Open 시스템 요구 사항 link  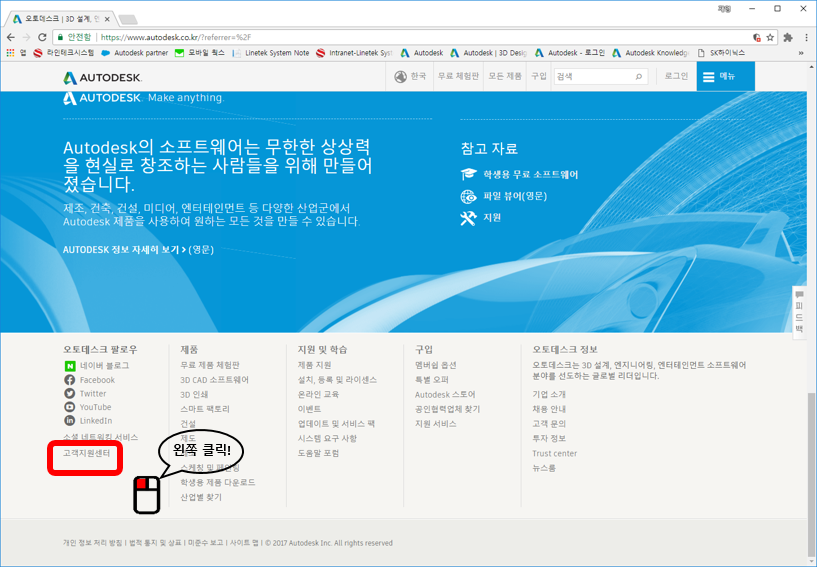[x=327, y=438]
